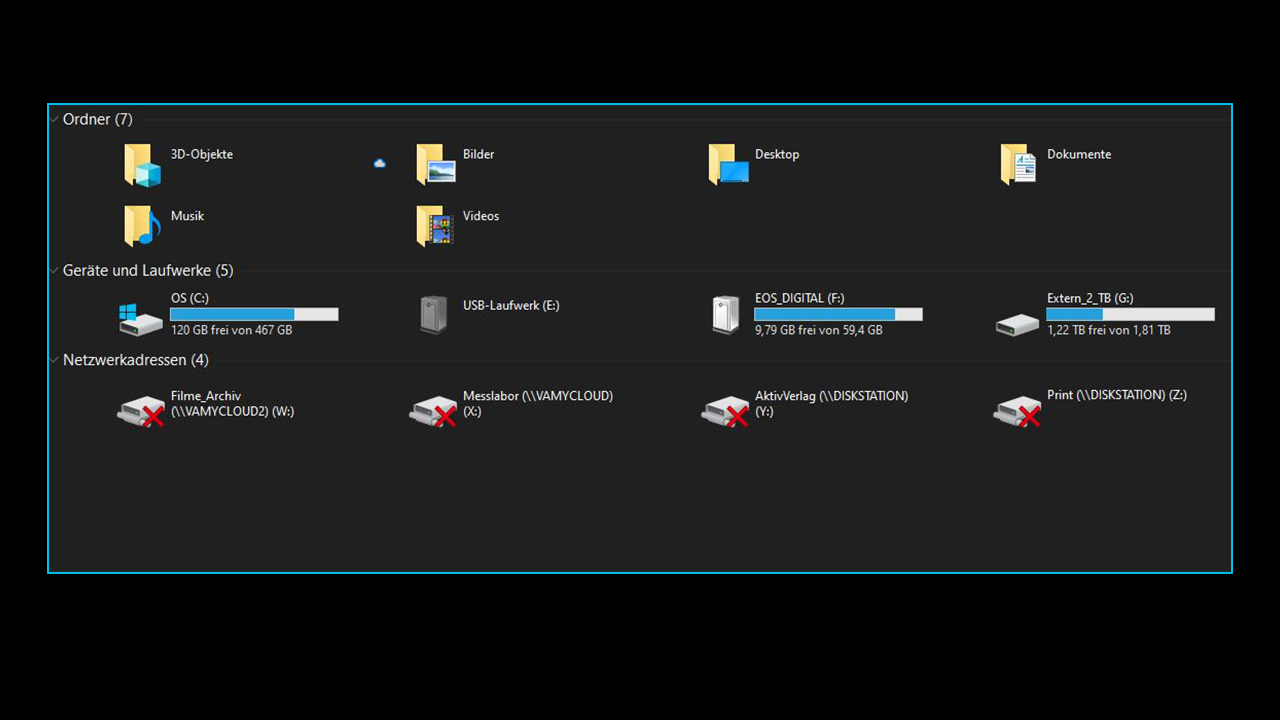Click the OneDrive cloud status icon
Viewport: 1280px width, 720px height.
tap(380, 163)
